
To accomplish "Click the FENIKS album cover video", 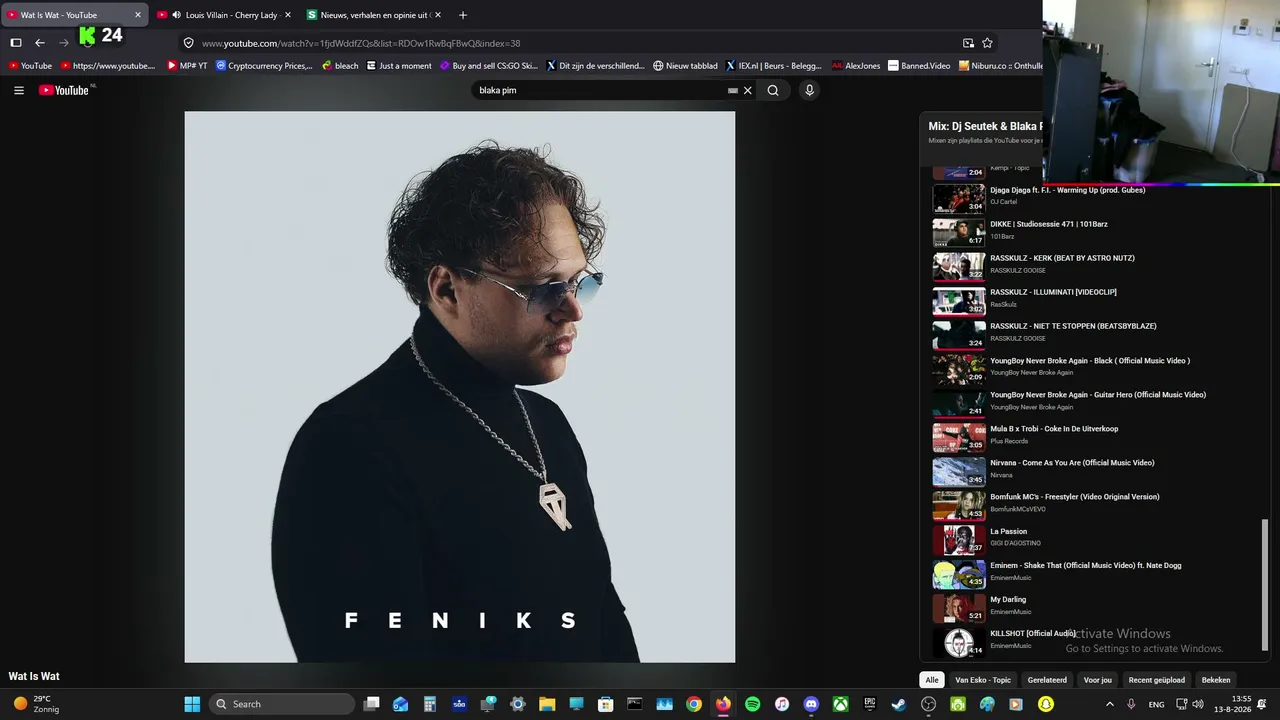I will (x=460, y=387).
